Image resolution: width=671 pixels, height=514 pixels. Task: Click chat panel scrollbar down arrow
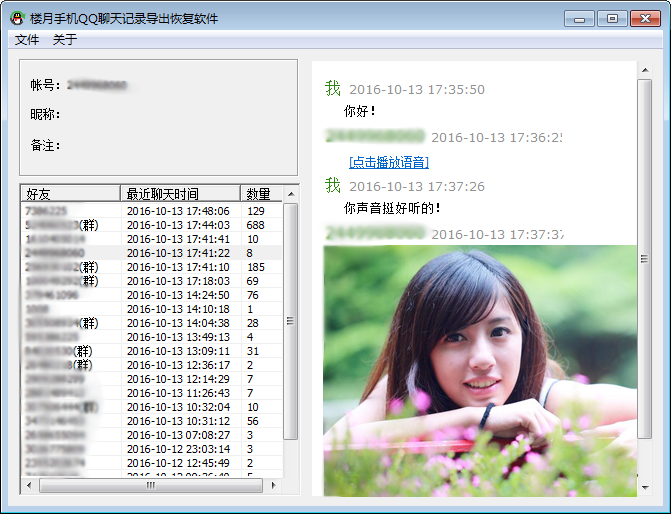tap(645, 489)
